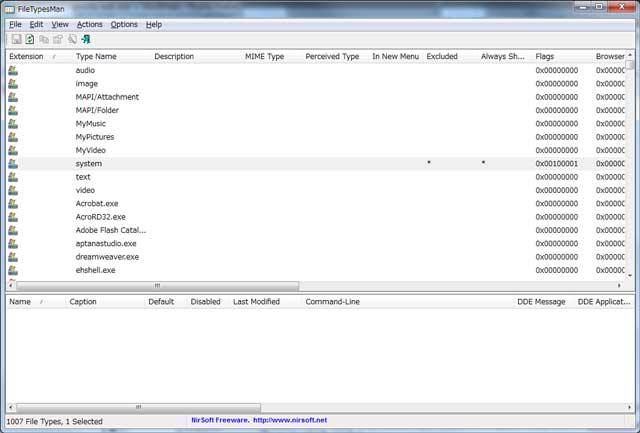
Task: Open the File menu
Action: (x=15, y=24)
